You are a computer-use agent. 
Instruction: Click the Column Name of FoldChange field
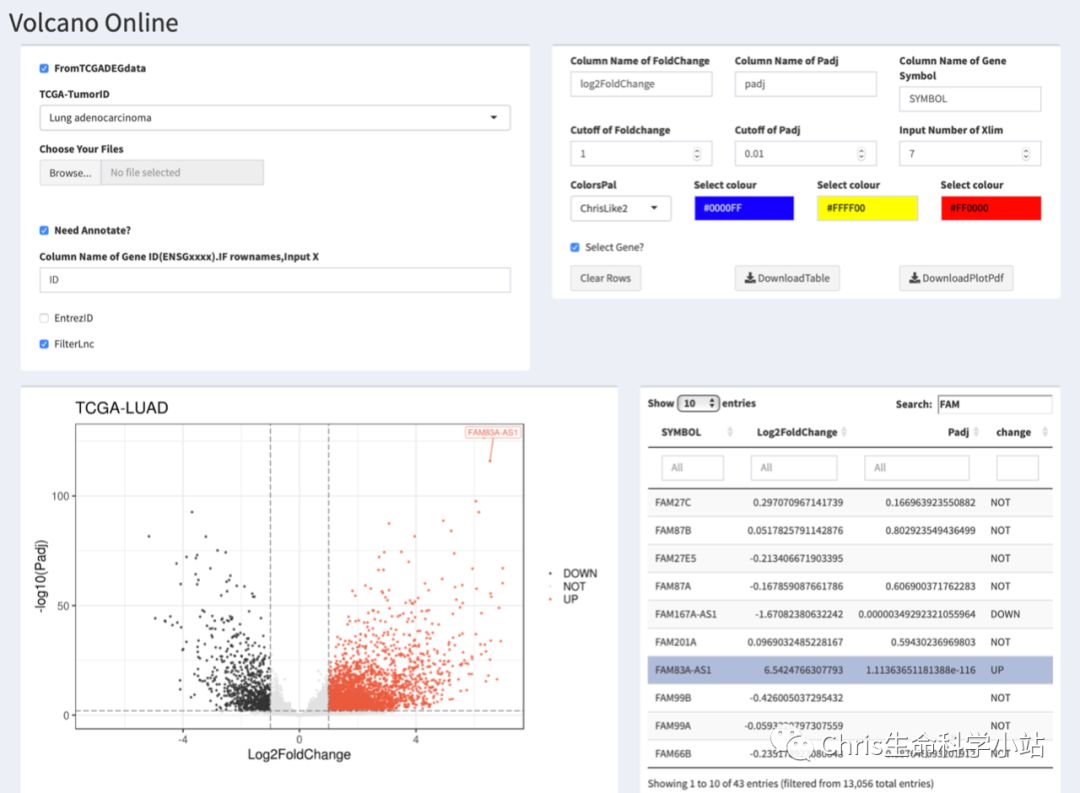(641, 84)
